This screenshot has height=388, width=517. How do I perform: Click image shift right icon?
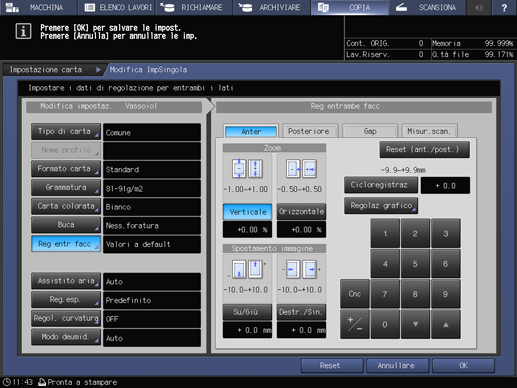click(309, 269)
